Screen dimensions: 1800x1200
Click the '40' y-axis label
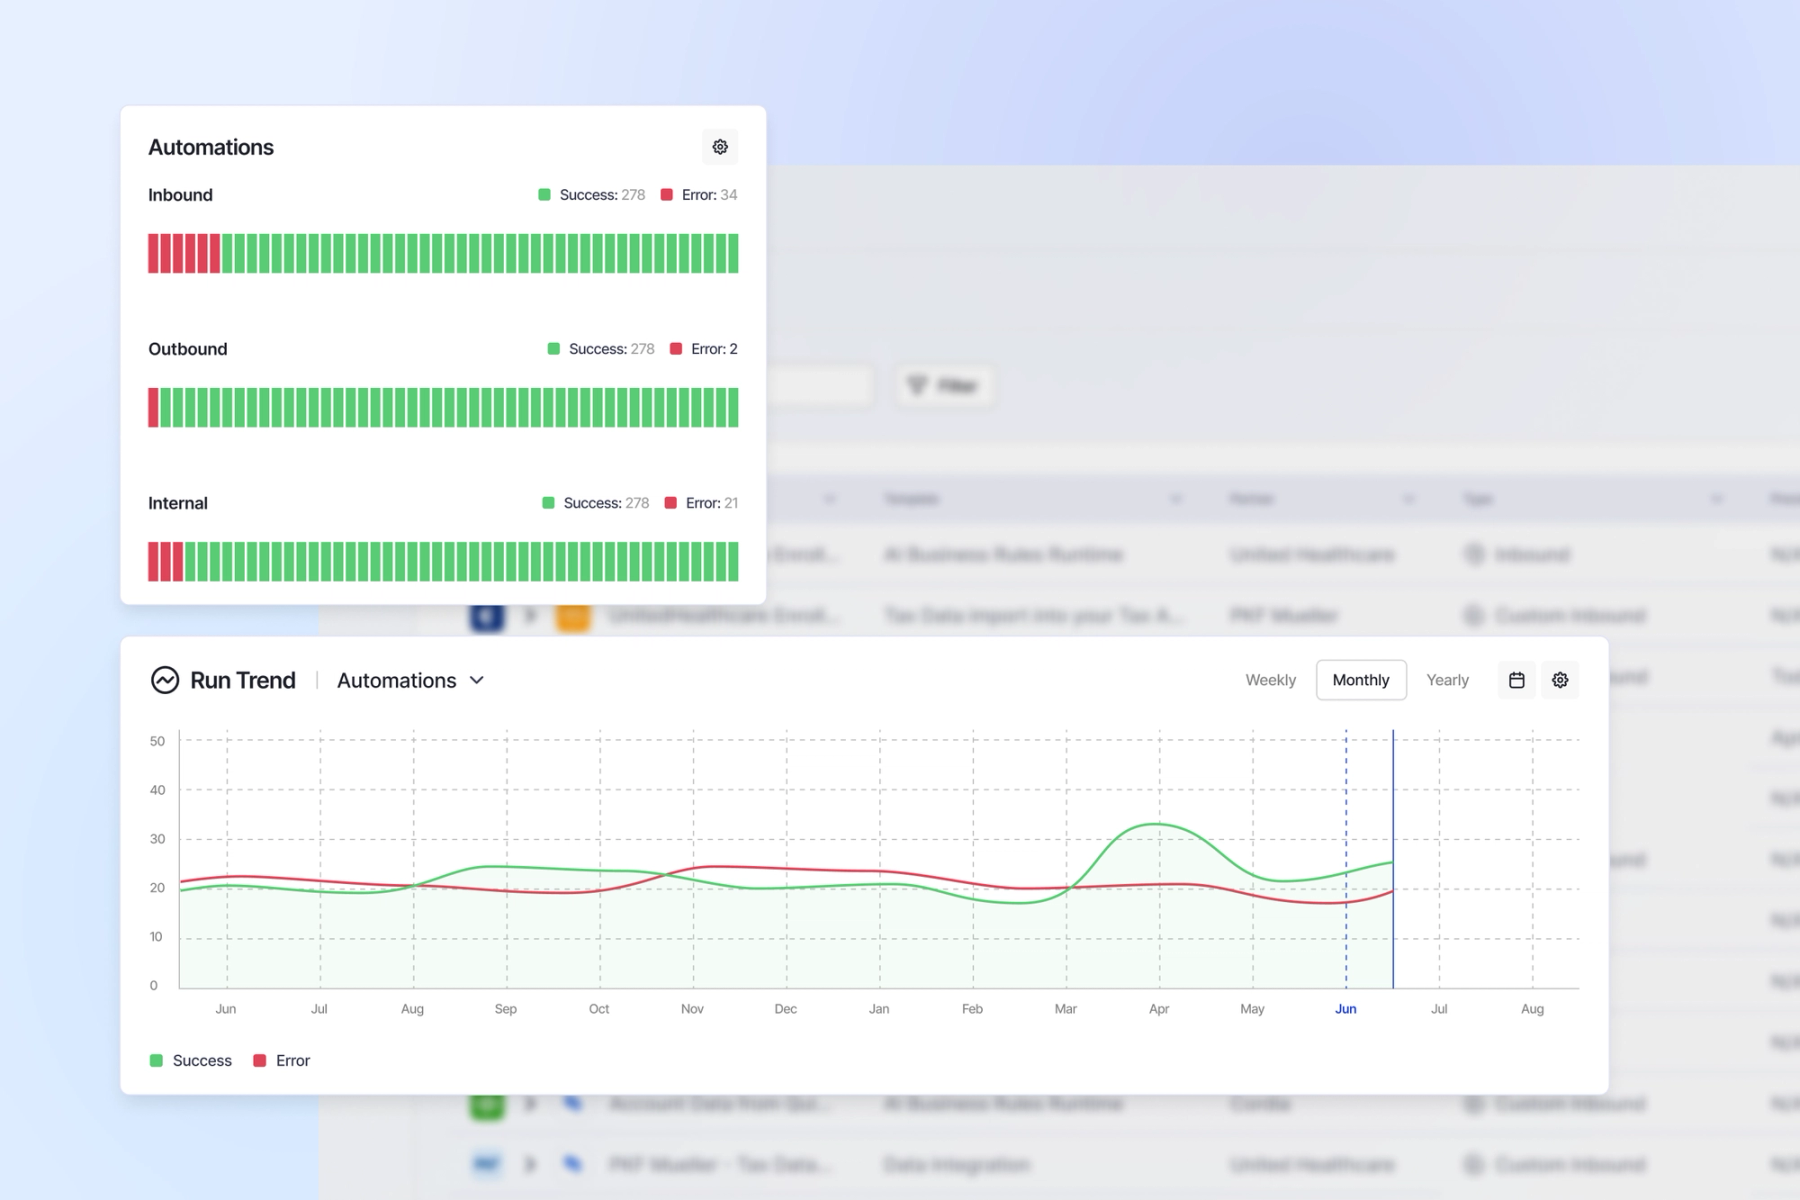157,790
